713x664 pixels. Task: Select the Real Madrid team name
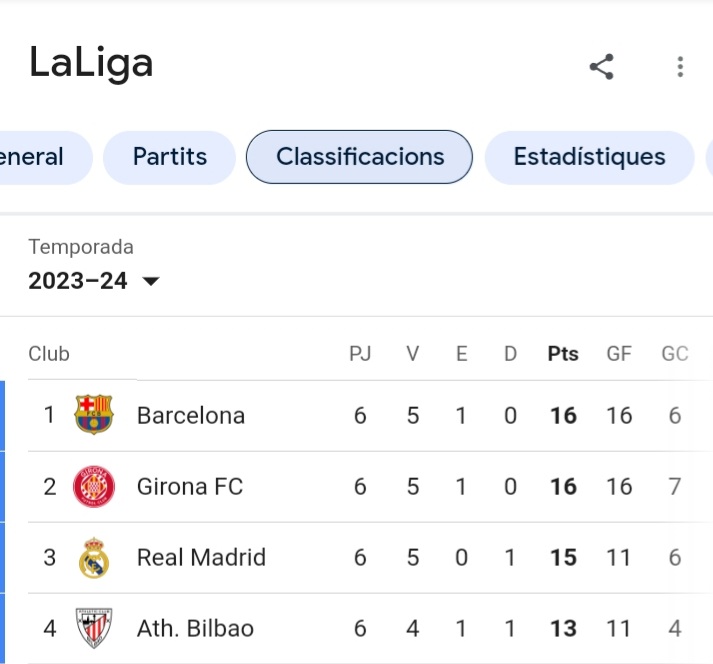click(x=201, y=558)
